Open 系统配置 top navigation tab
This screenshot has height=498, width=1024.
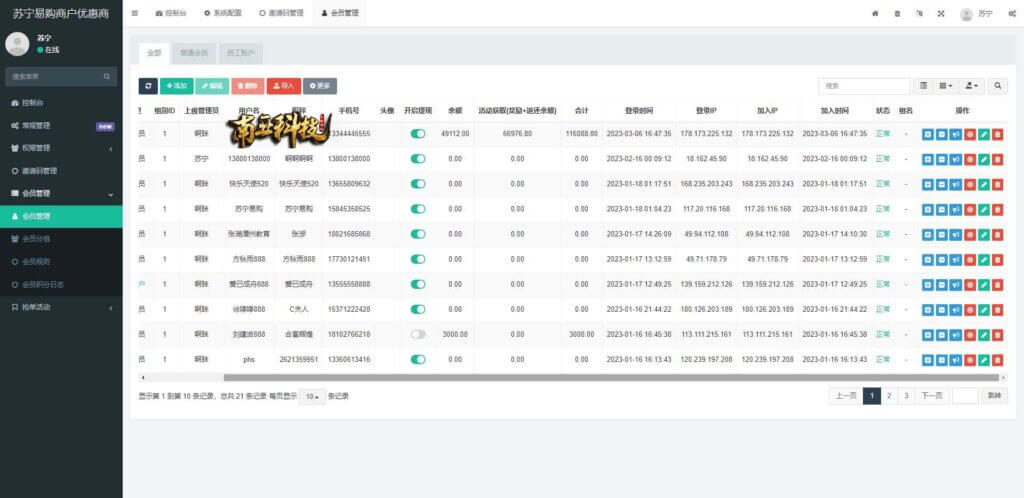pyautogui.click(x=221, y=13)
